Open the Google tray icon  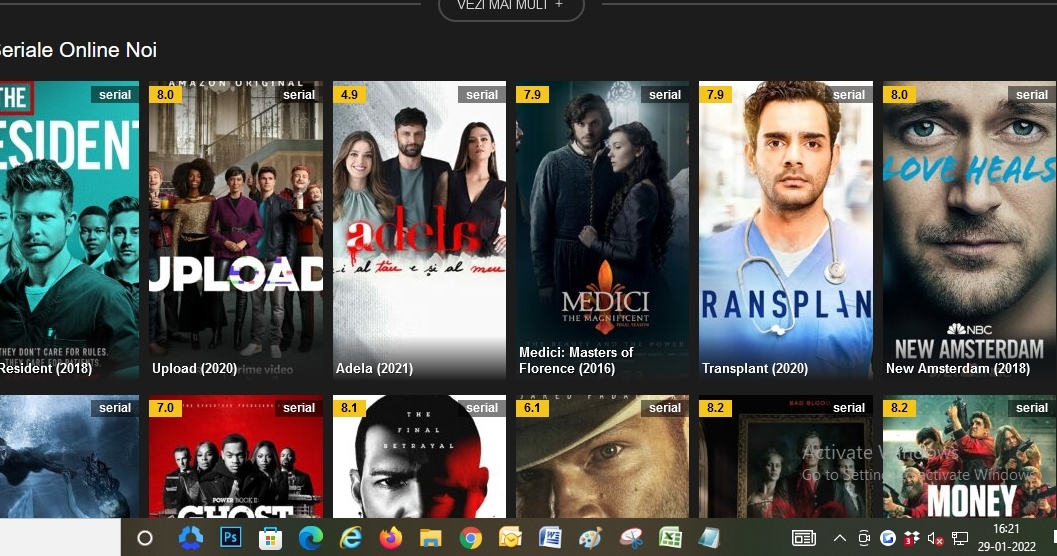[x=888, y=538]
